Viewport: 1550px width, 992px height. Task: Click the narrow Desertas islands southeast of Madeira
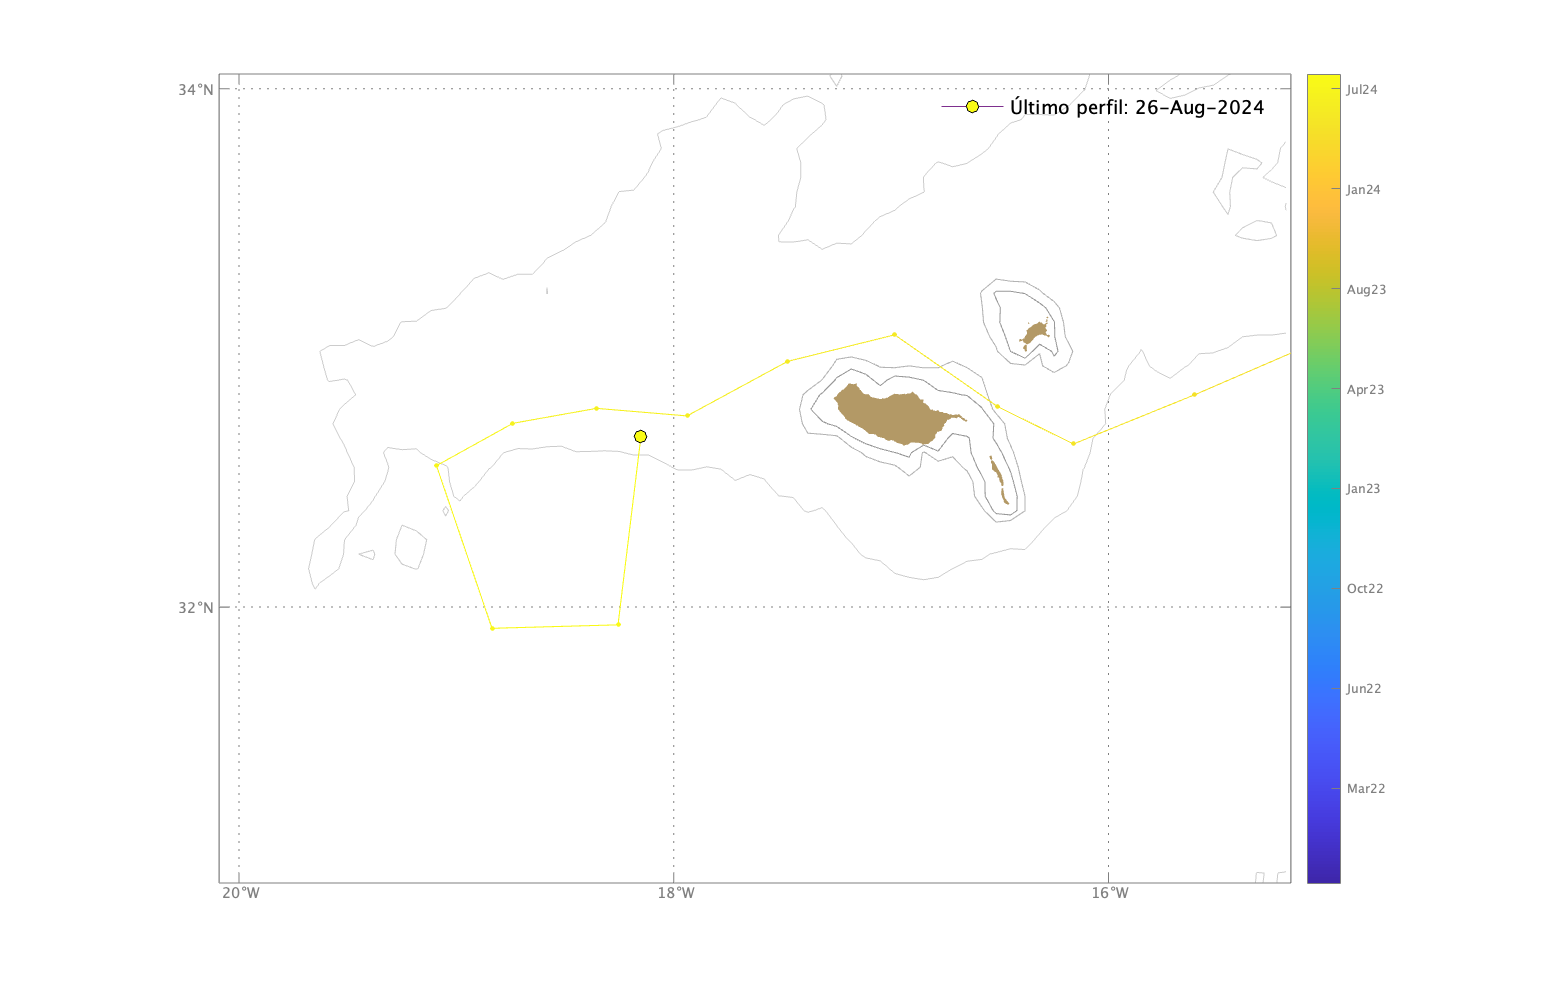pyautogui.click(x=997, y=478)
